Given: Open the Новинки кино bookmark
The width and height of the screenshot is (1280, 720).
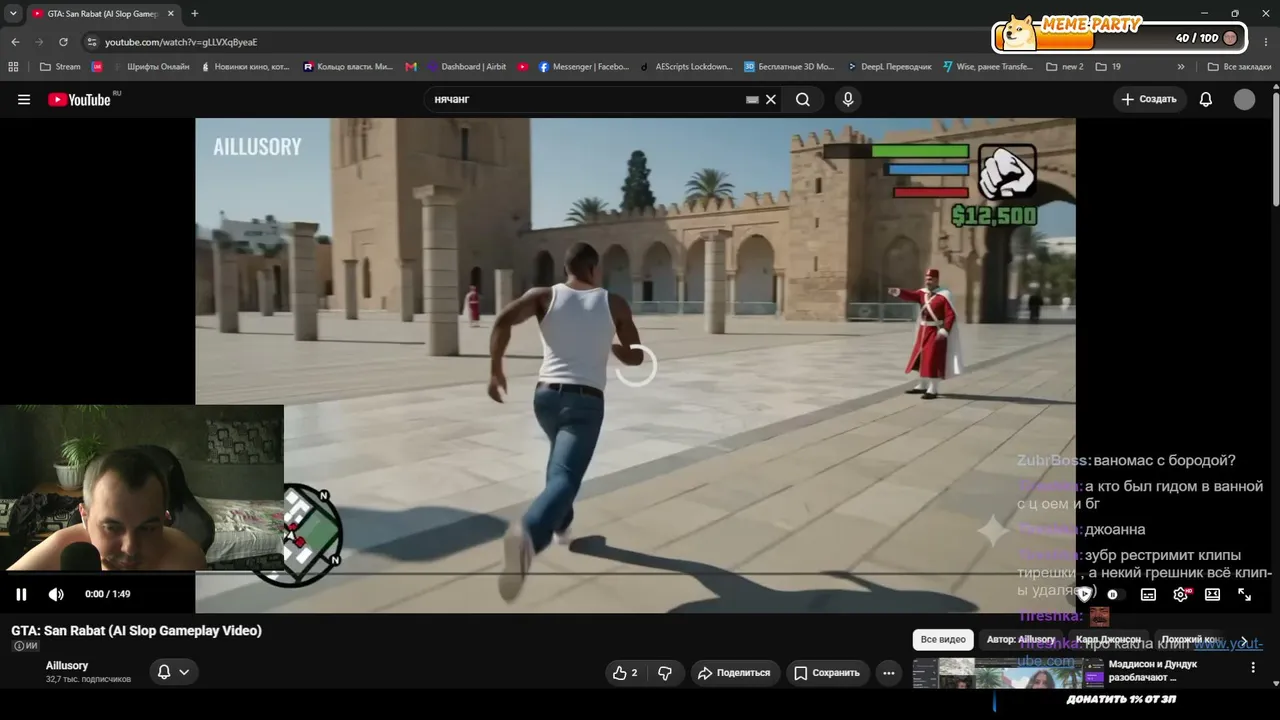Looking at the screenshot, I should [x=245, y=67].
